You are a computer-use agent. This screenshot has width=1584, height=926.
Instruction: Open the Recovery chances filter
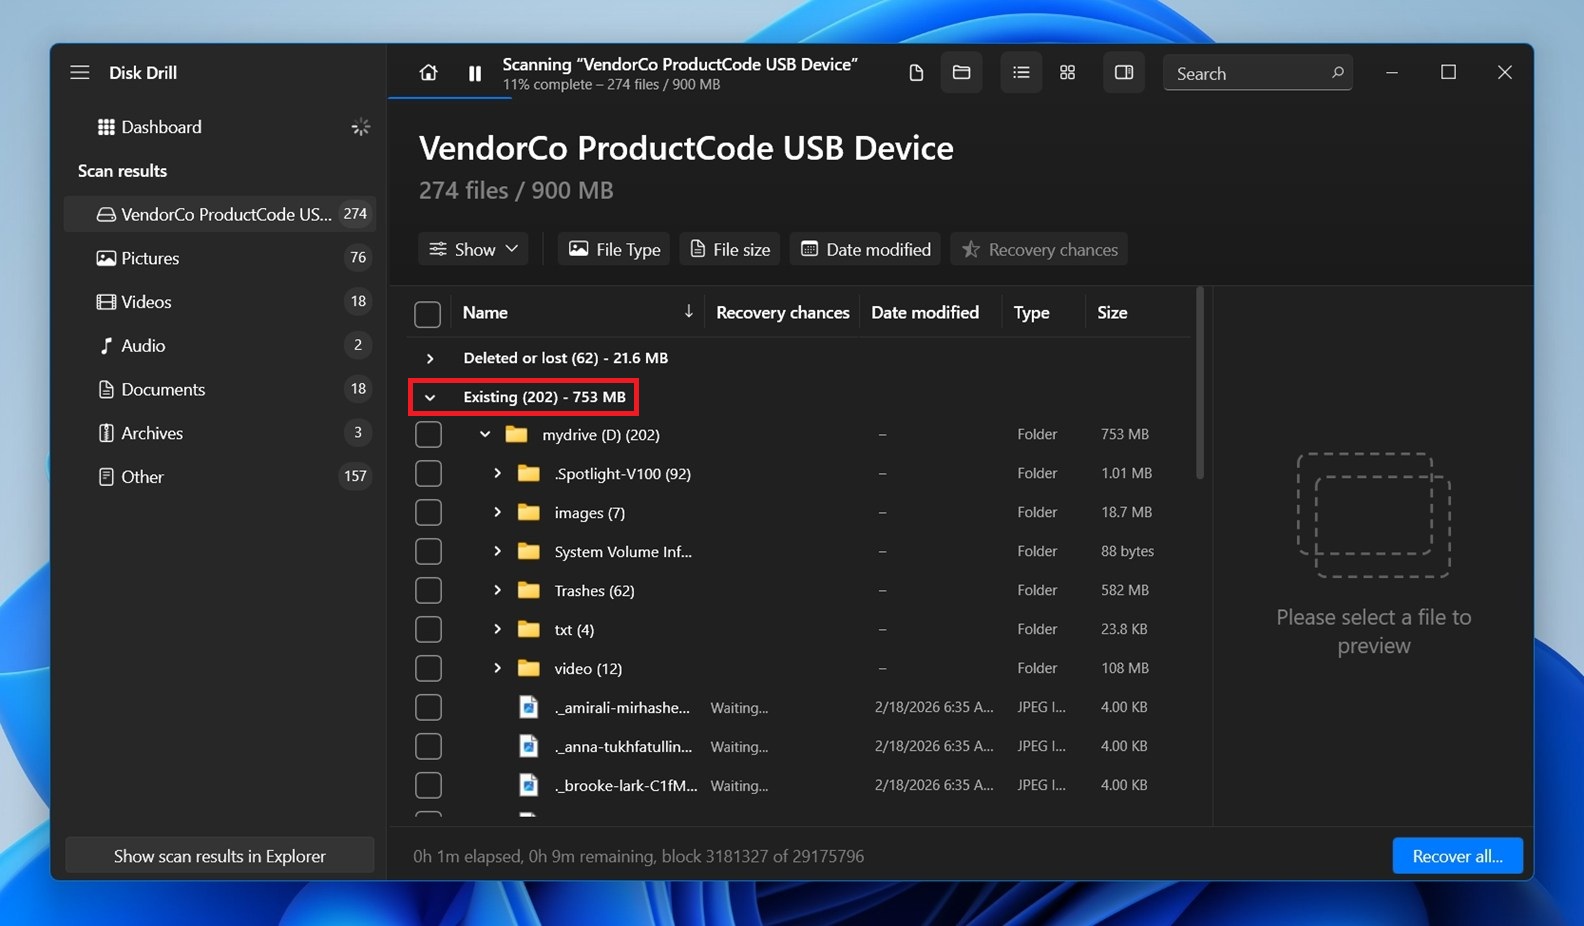click(1039, 249)
